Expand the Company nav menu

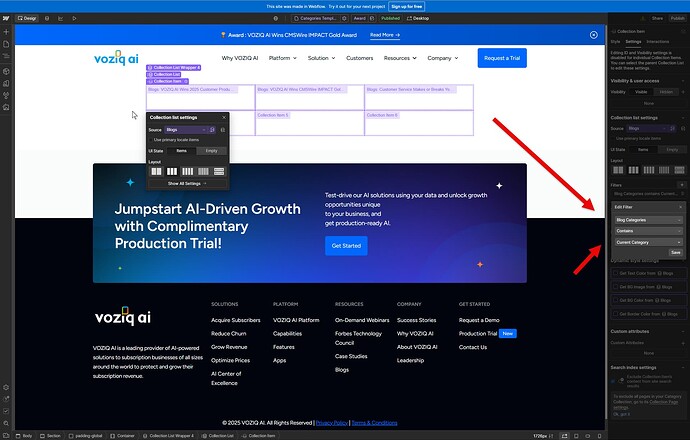[x=443, y=58]
